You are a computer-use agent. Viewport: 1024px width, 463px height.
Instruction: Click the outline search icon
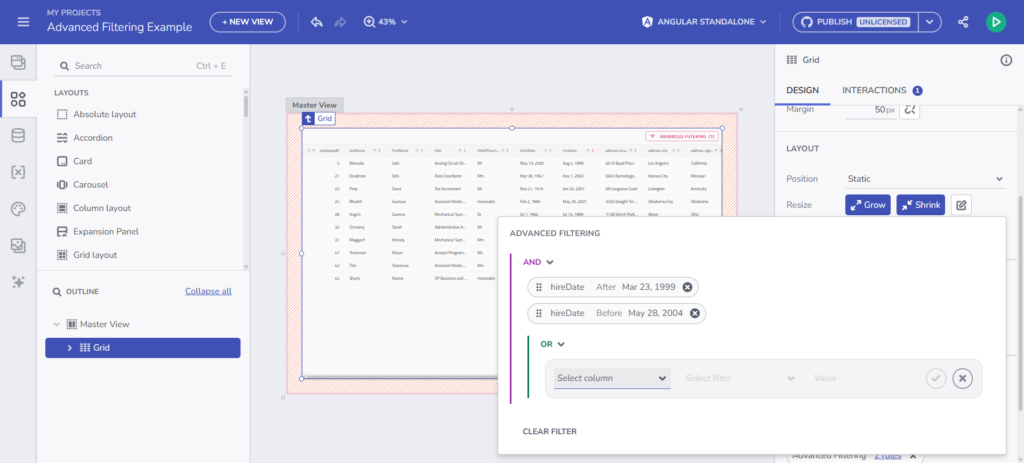click(57, 292)
